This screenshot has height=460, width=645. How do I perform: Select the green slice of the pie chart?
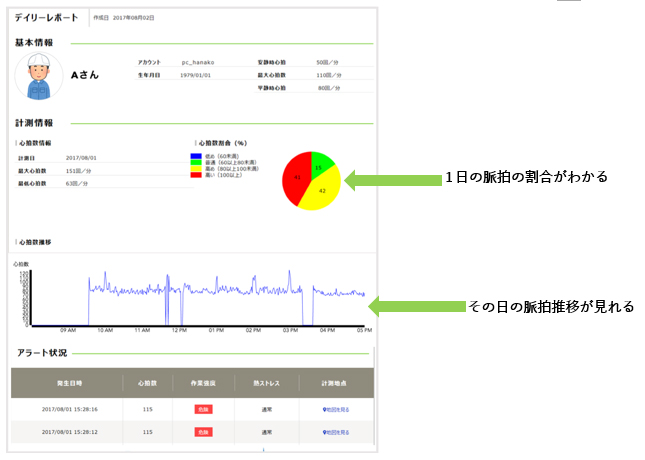coord(320,164)
